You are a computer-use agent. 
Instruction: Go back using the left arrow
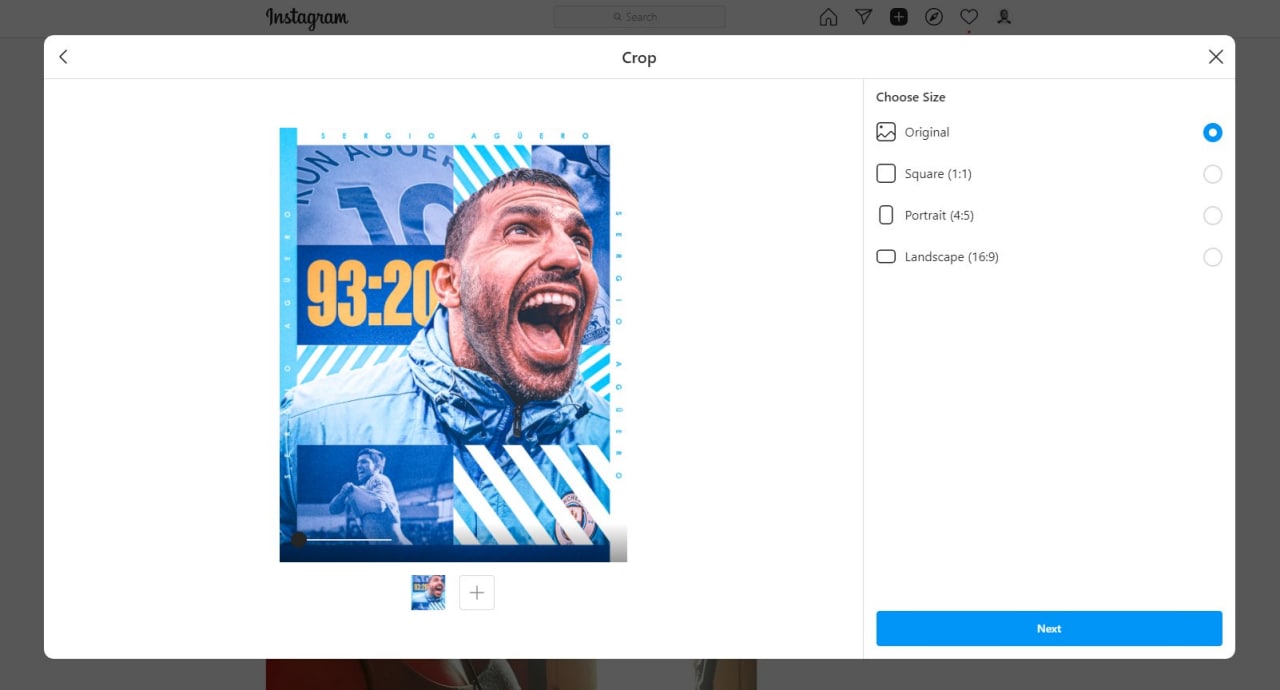(63, 57)
